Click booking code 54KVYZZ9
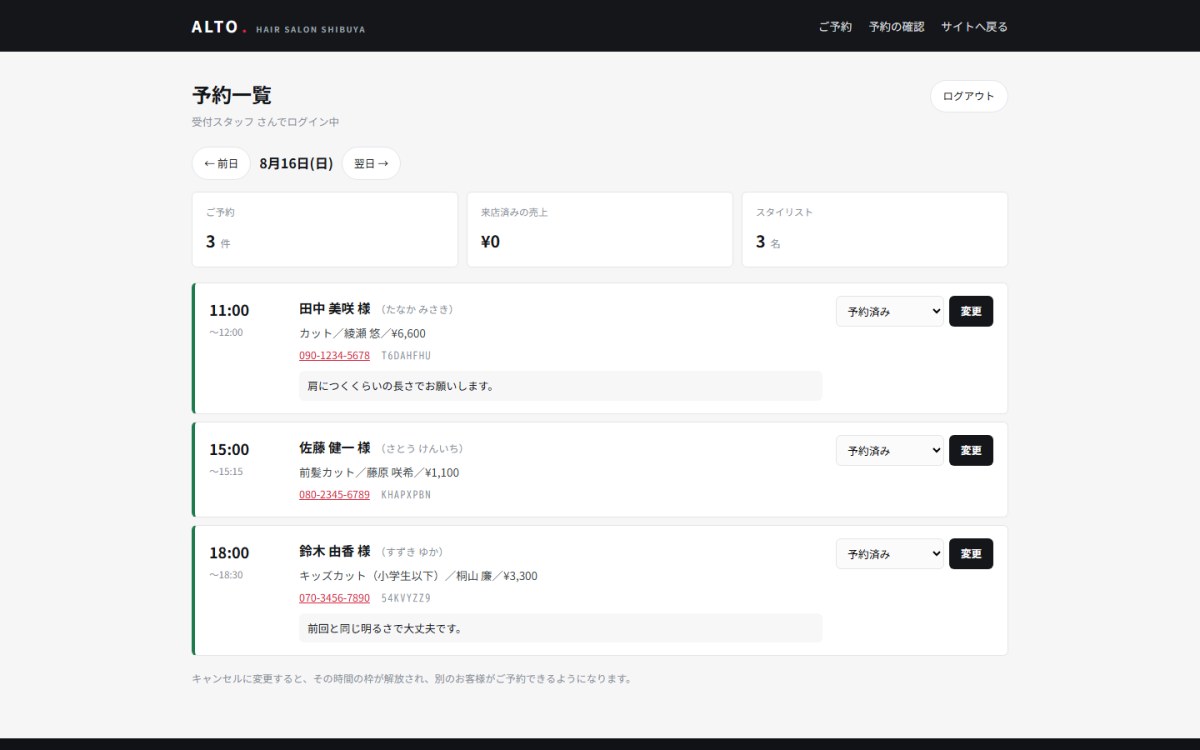Viewport: 1200px width, 750px height. [x=406, y=598]
